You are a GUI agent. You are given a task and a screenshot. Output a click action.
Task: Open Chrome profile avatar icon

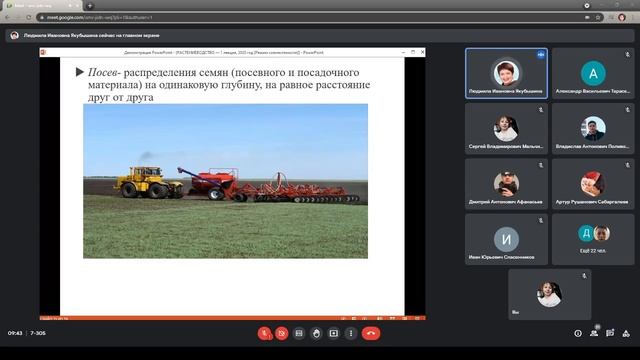tap(622, 18)
